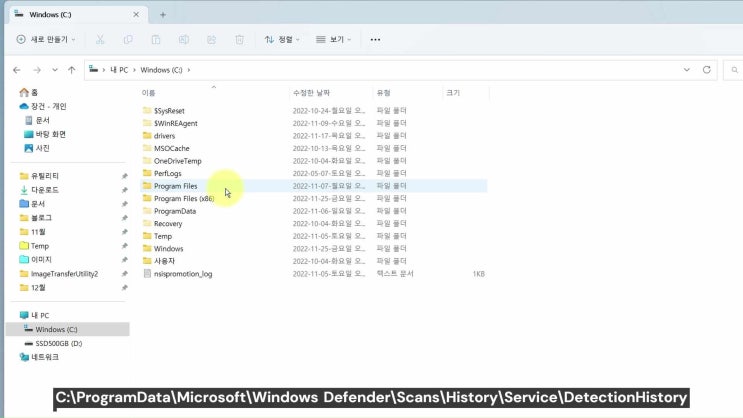The image size is (743, 418).
Task: Select Windows (C:) drive in sidebar
Action: tap(67, 329)
